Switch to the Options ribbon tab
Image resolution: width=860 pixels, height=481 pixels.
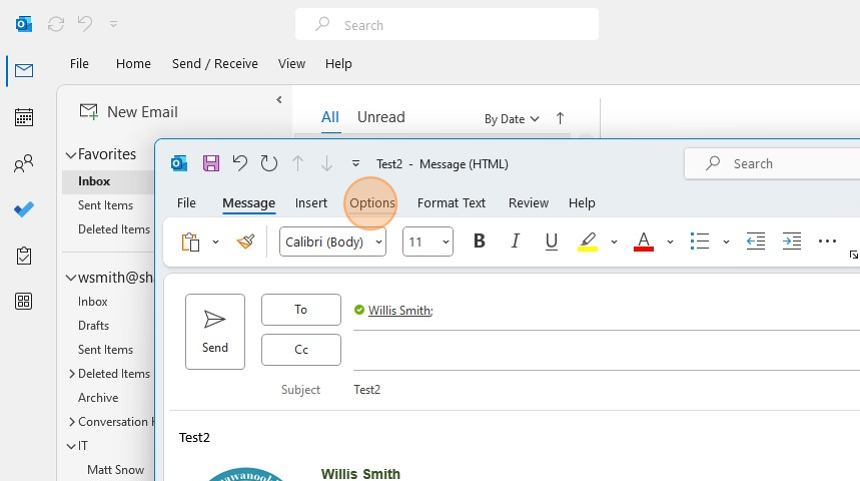click(x=372, y=203)
